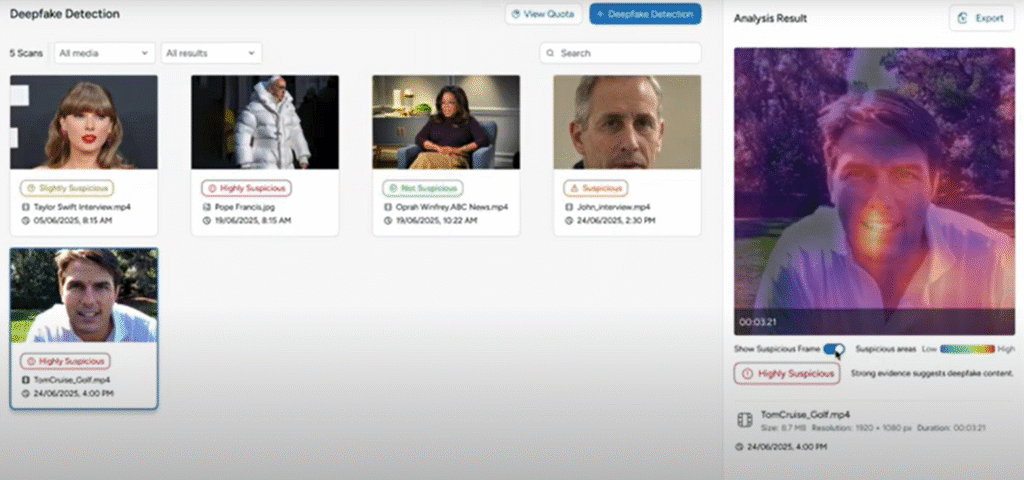Click the suspicious areas Low-High color scale
Image resolution: width=1024 pixels, height=480 pixels.
[x=967, y=349]
